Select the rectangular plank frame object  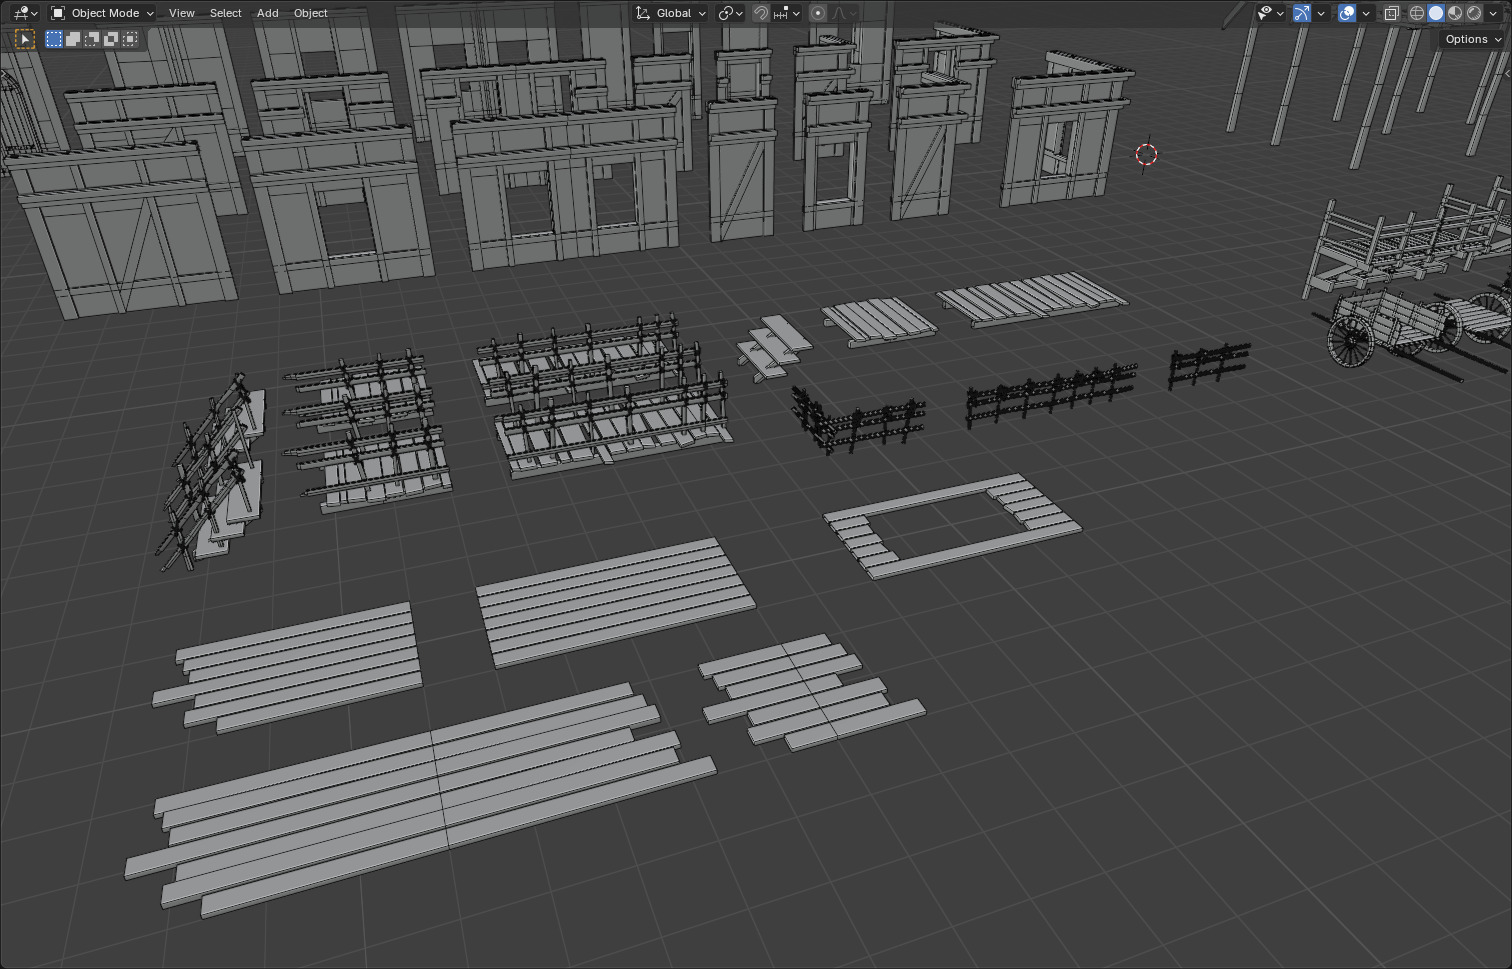point(952,524)
